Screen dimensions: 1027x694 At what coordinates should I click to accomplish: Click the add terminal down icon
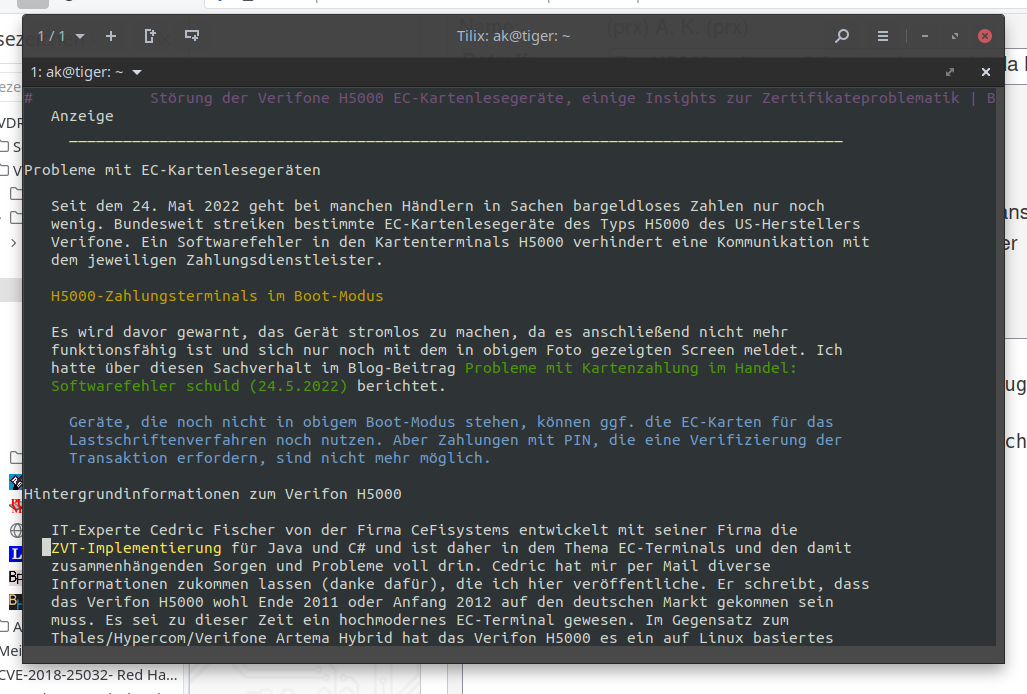click(x=192, y=36)
